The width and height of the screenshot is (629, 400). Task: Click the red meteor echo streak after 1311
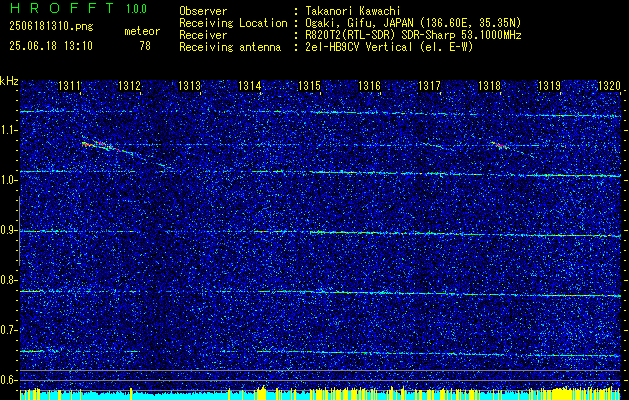101,146
